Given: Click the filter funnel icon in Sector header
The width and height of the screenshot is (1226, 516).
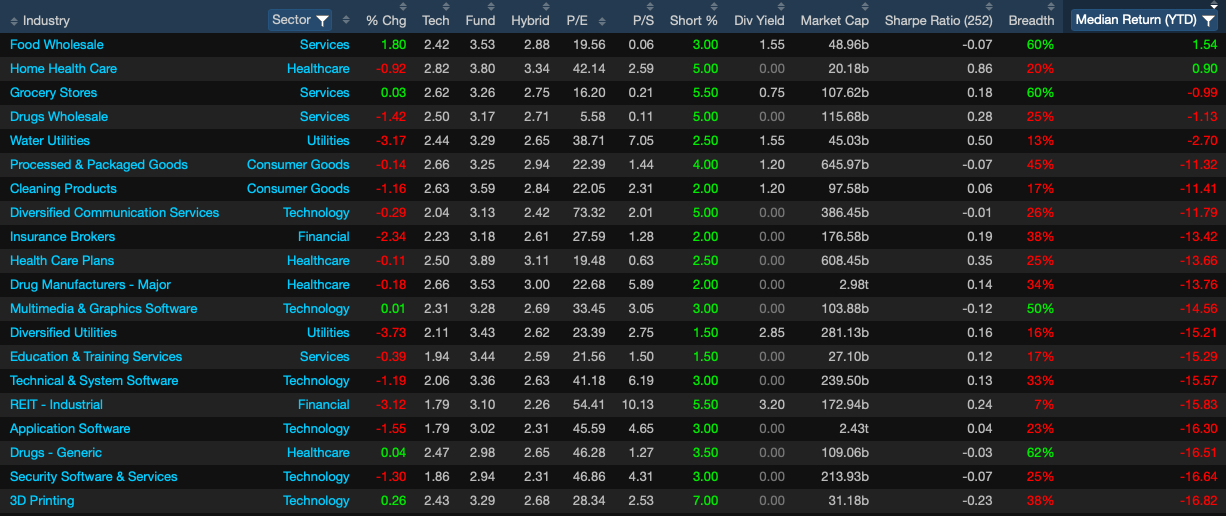Looking at the screenshot, I should (322, 20).
